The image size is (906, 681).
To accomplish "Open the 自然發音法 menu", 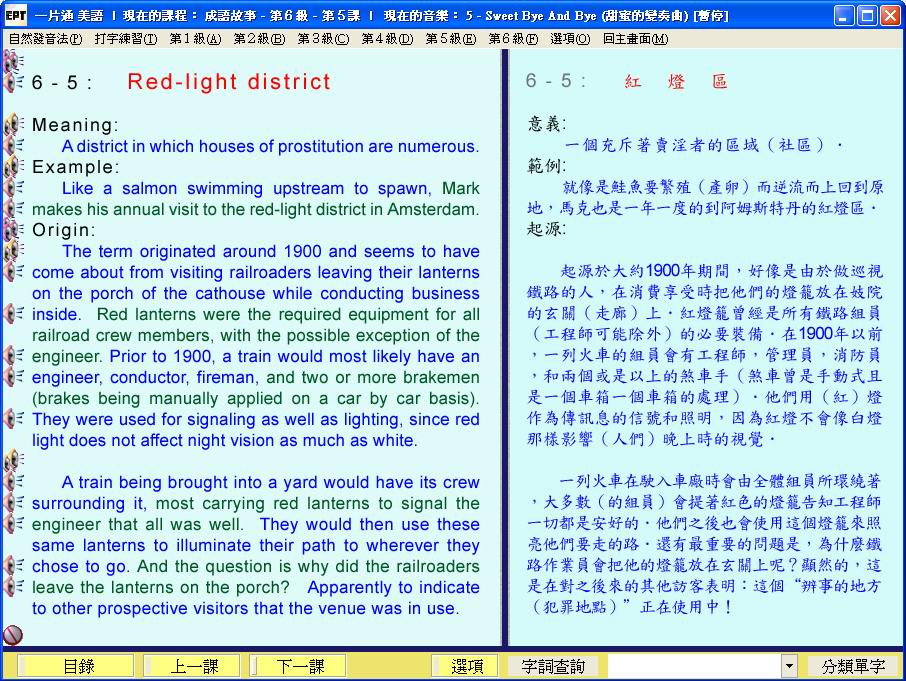I will pyautogui.click(x=45, y=39).
